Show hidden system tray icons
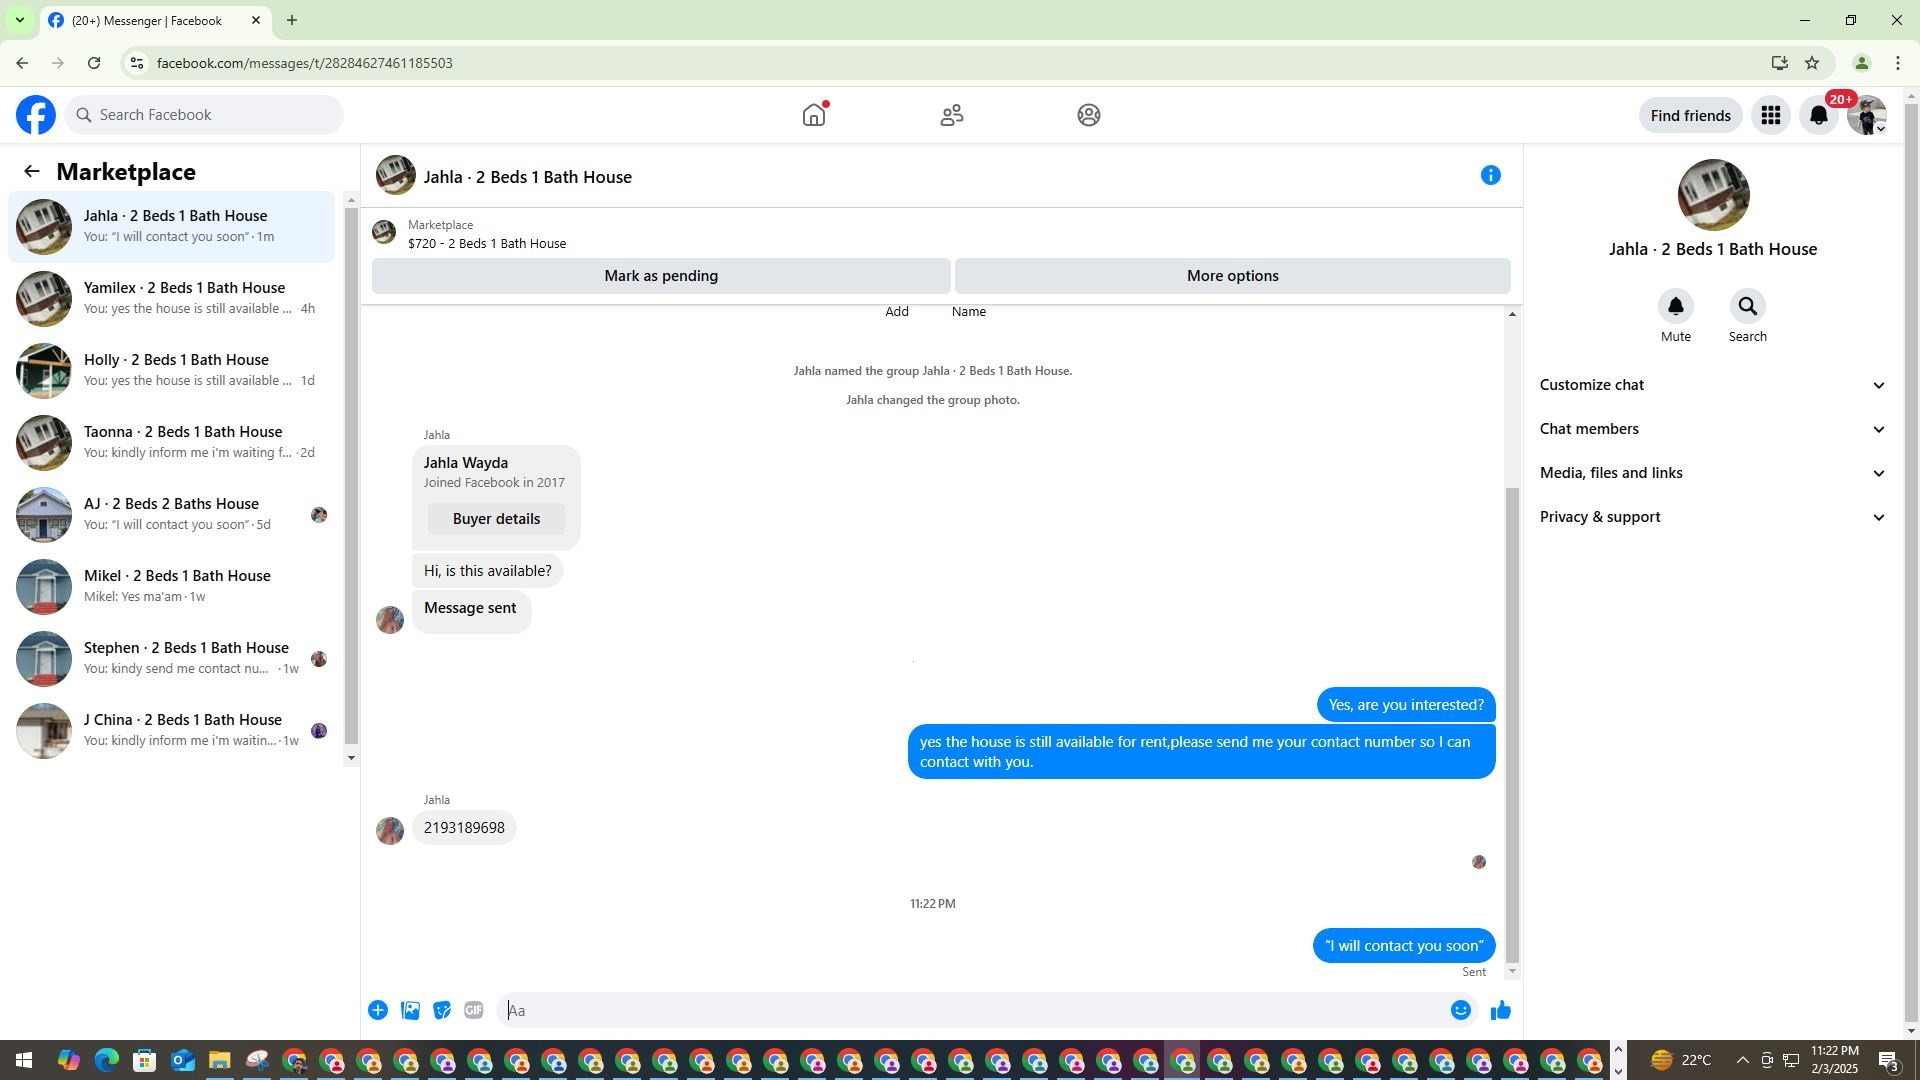This screenshot has height=1080, width=1920. click(1742, 1061)
